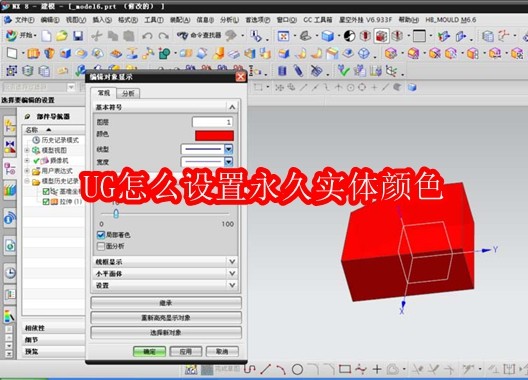Viewport: 528px width, 380px height.
Task: Expand the 线框显示 section
Action: [x=166, y=262]
